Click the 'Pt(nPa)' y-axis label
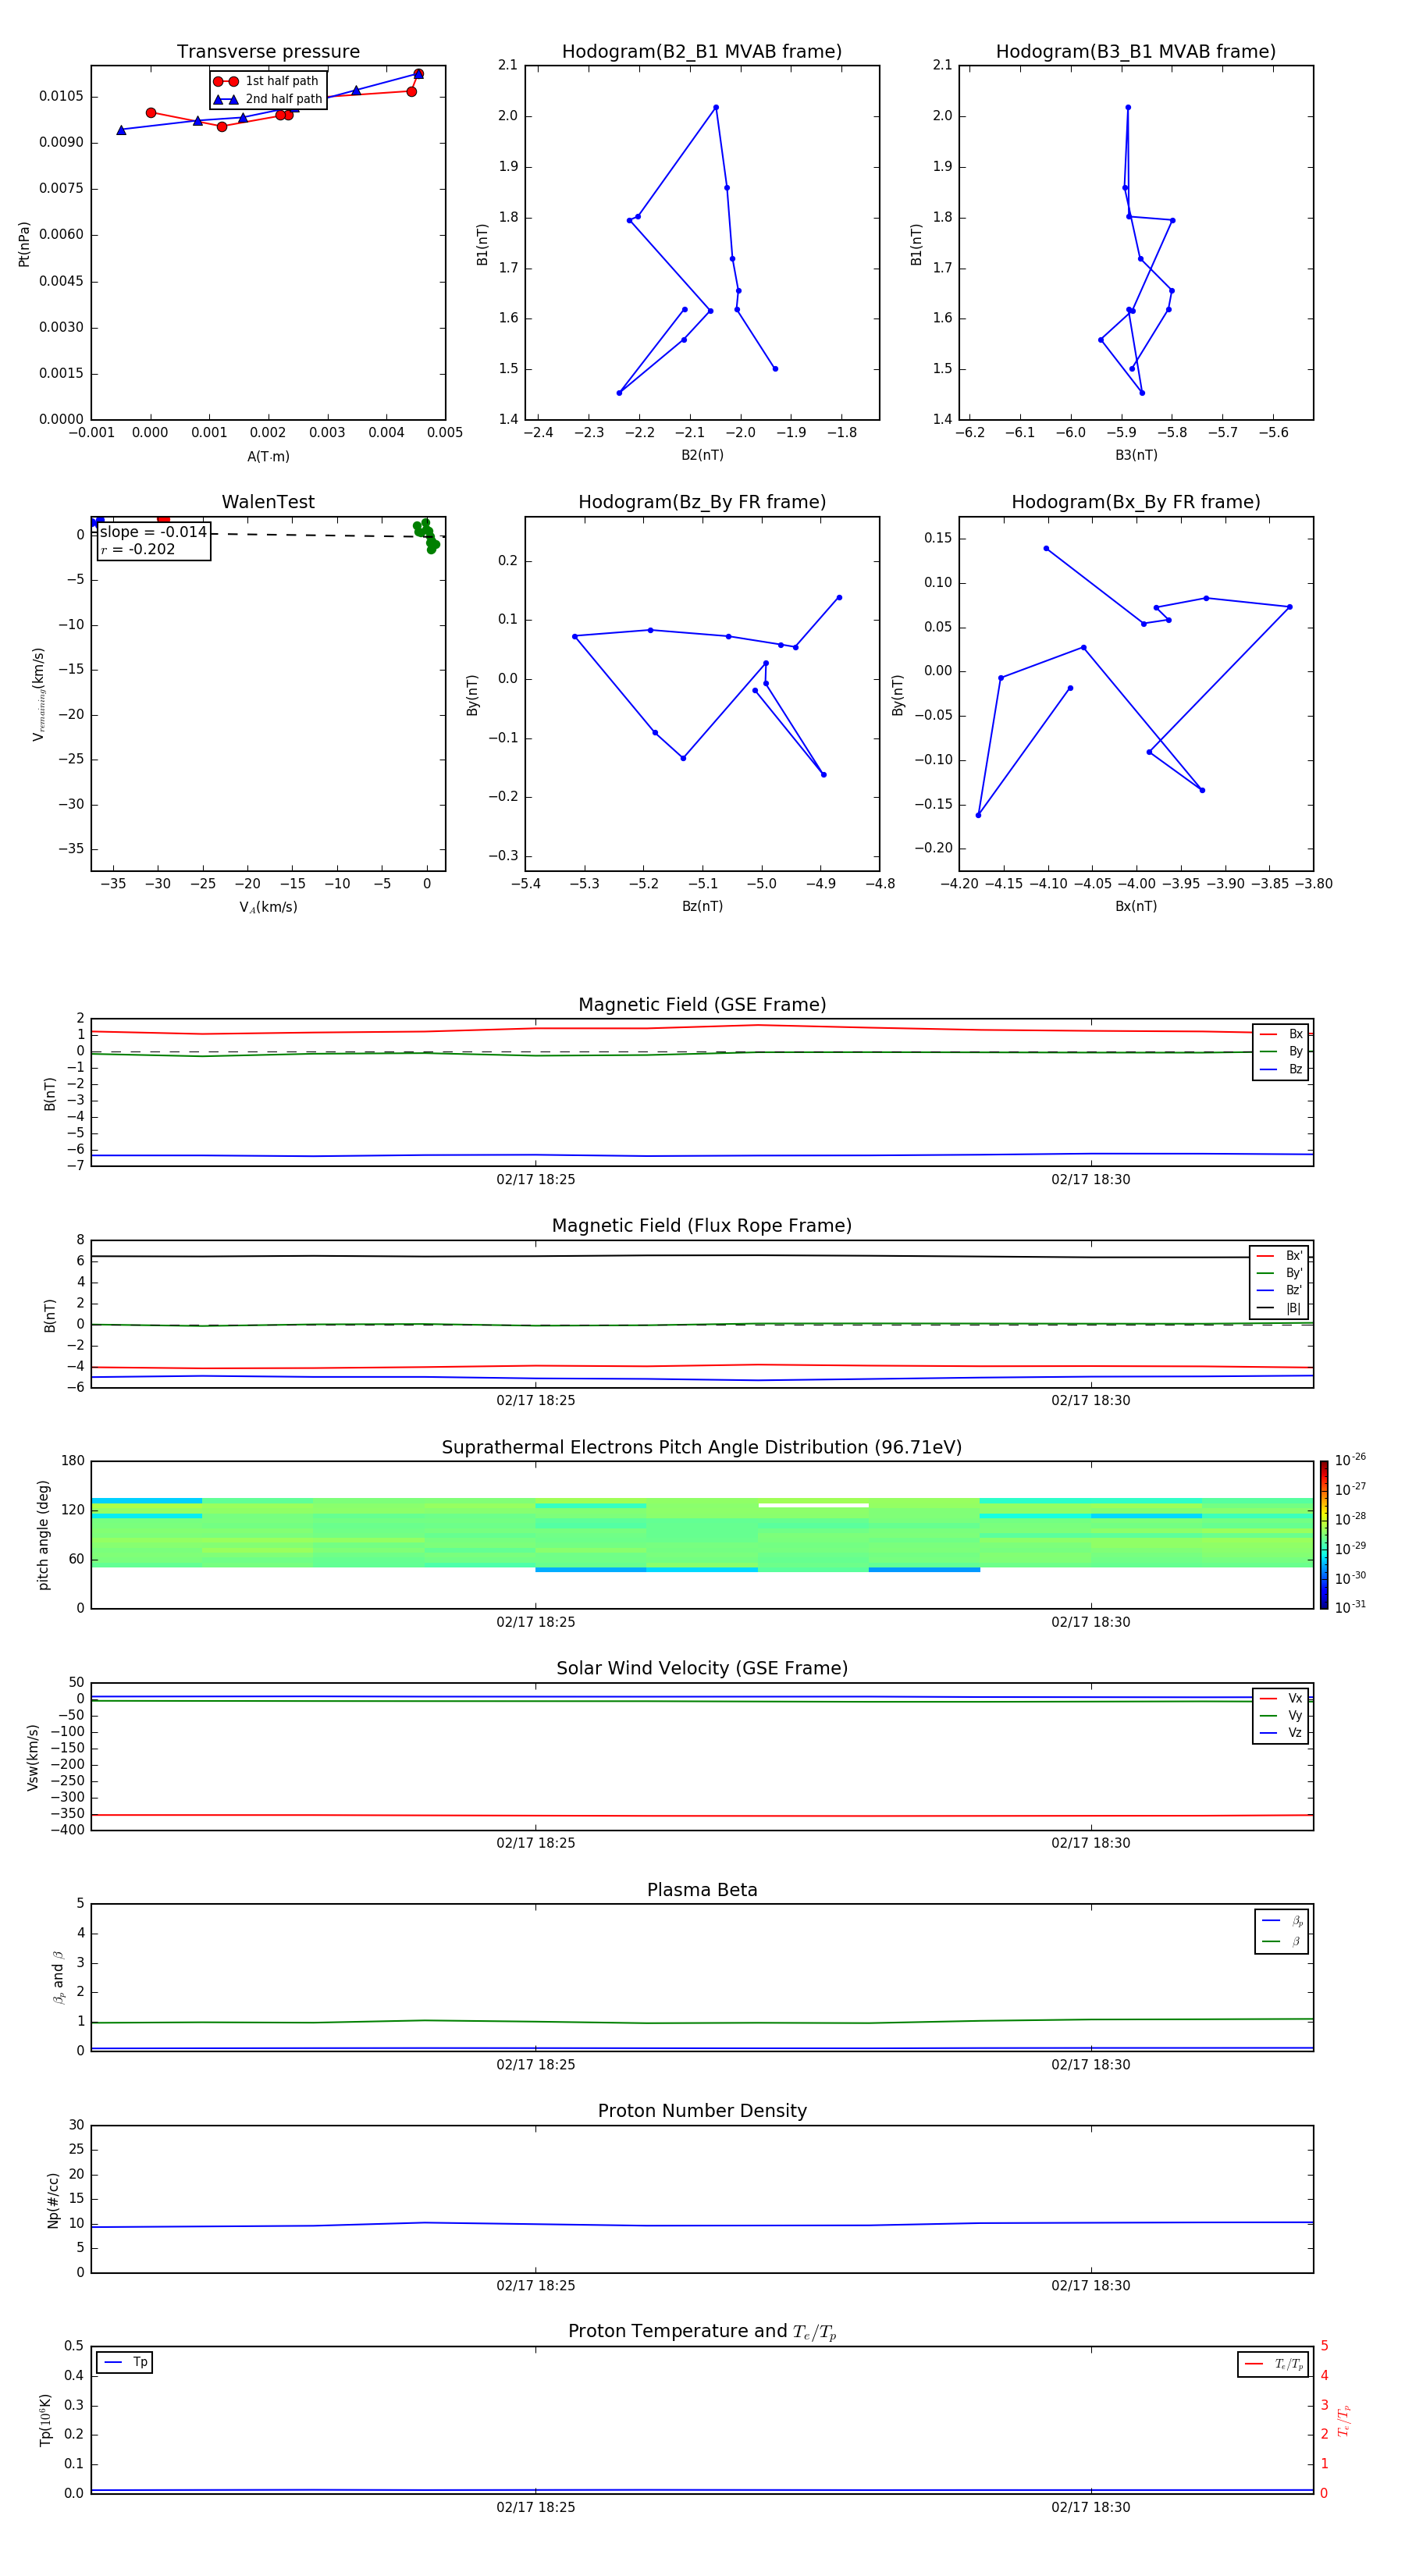 click(24, 243)
